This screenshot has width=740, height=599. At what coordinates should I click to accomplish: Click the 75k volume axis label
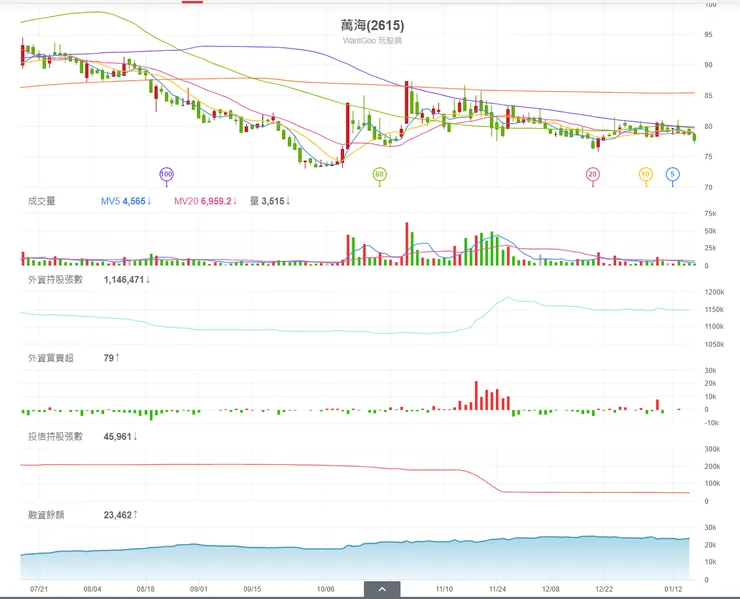tap(710, 213)
